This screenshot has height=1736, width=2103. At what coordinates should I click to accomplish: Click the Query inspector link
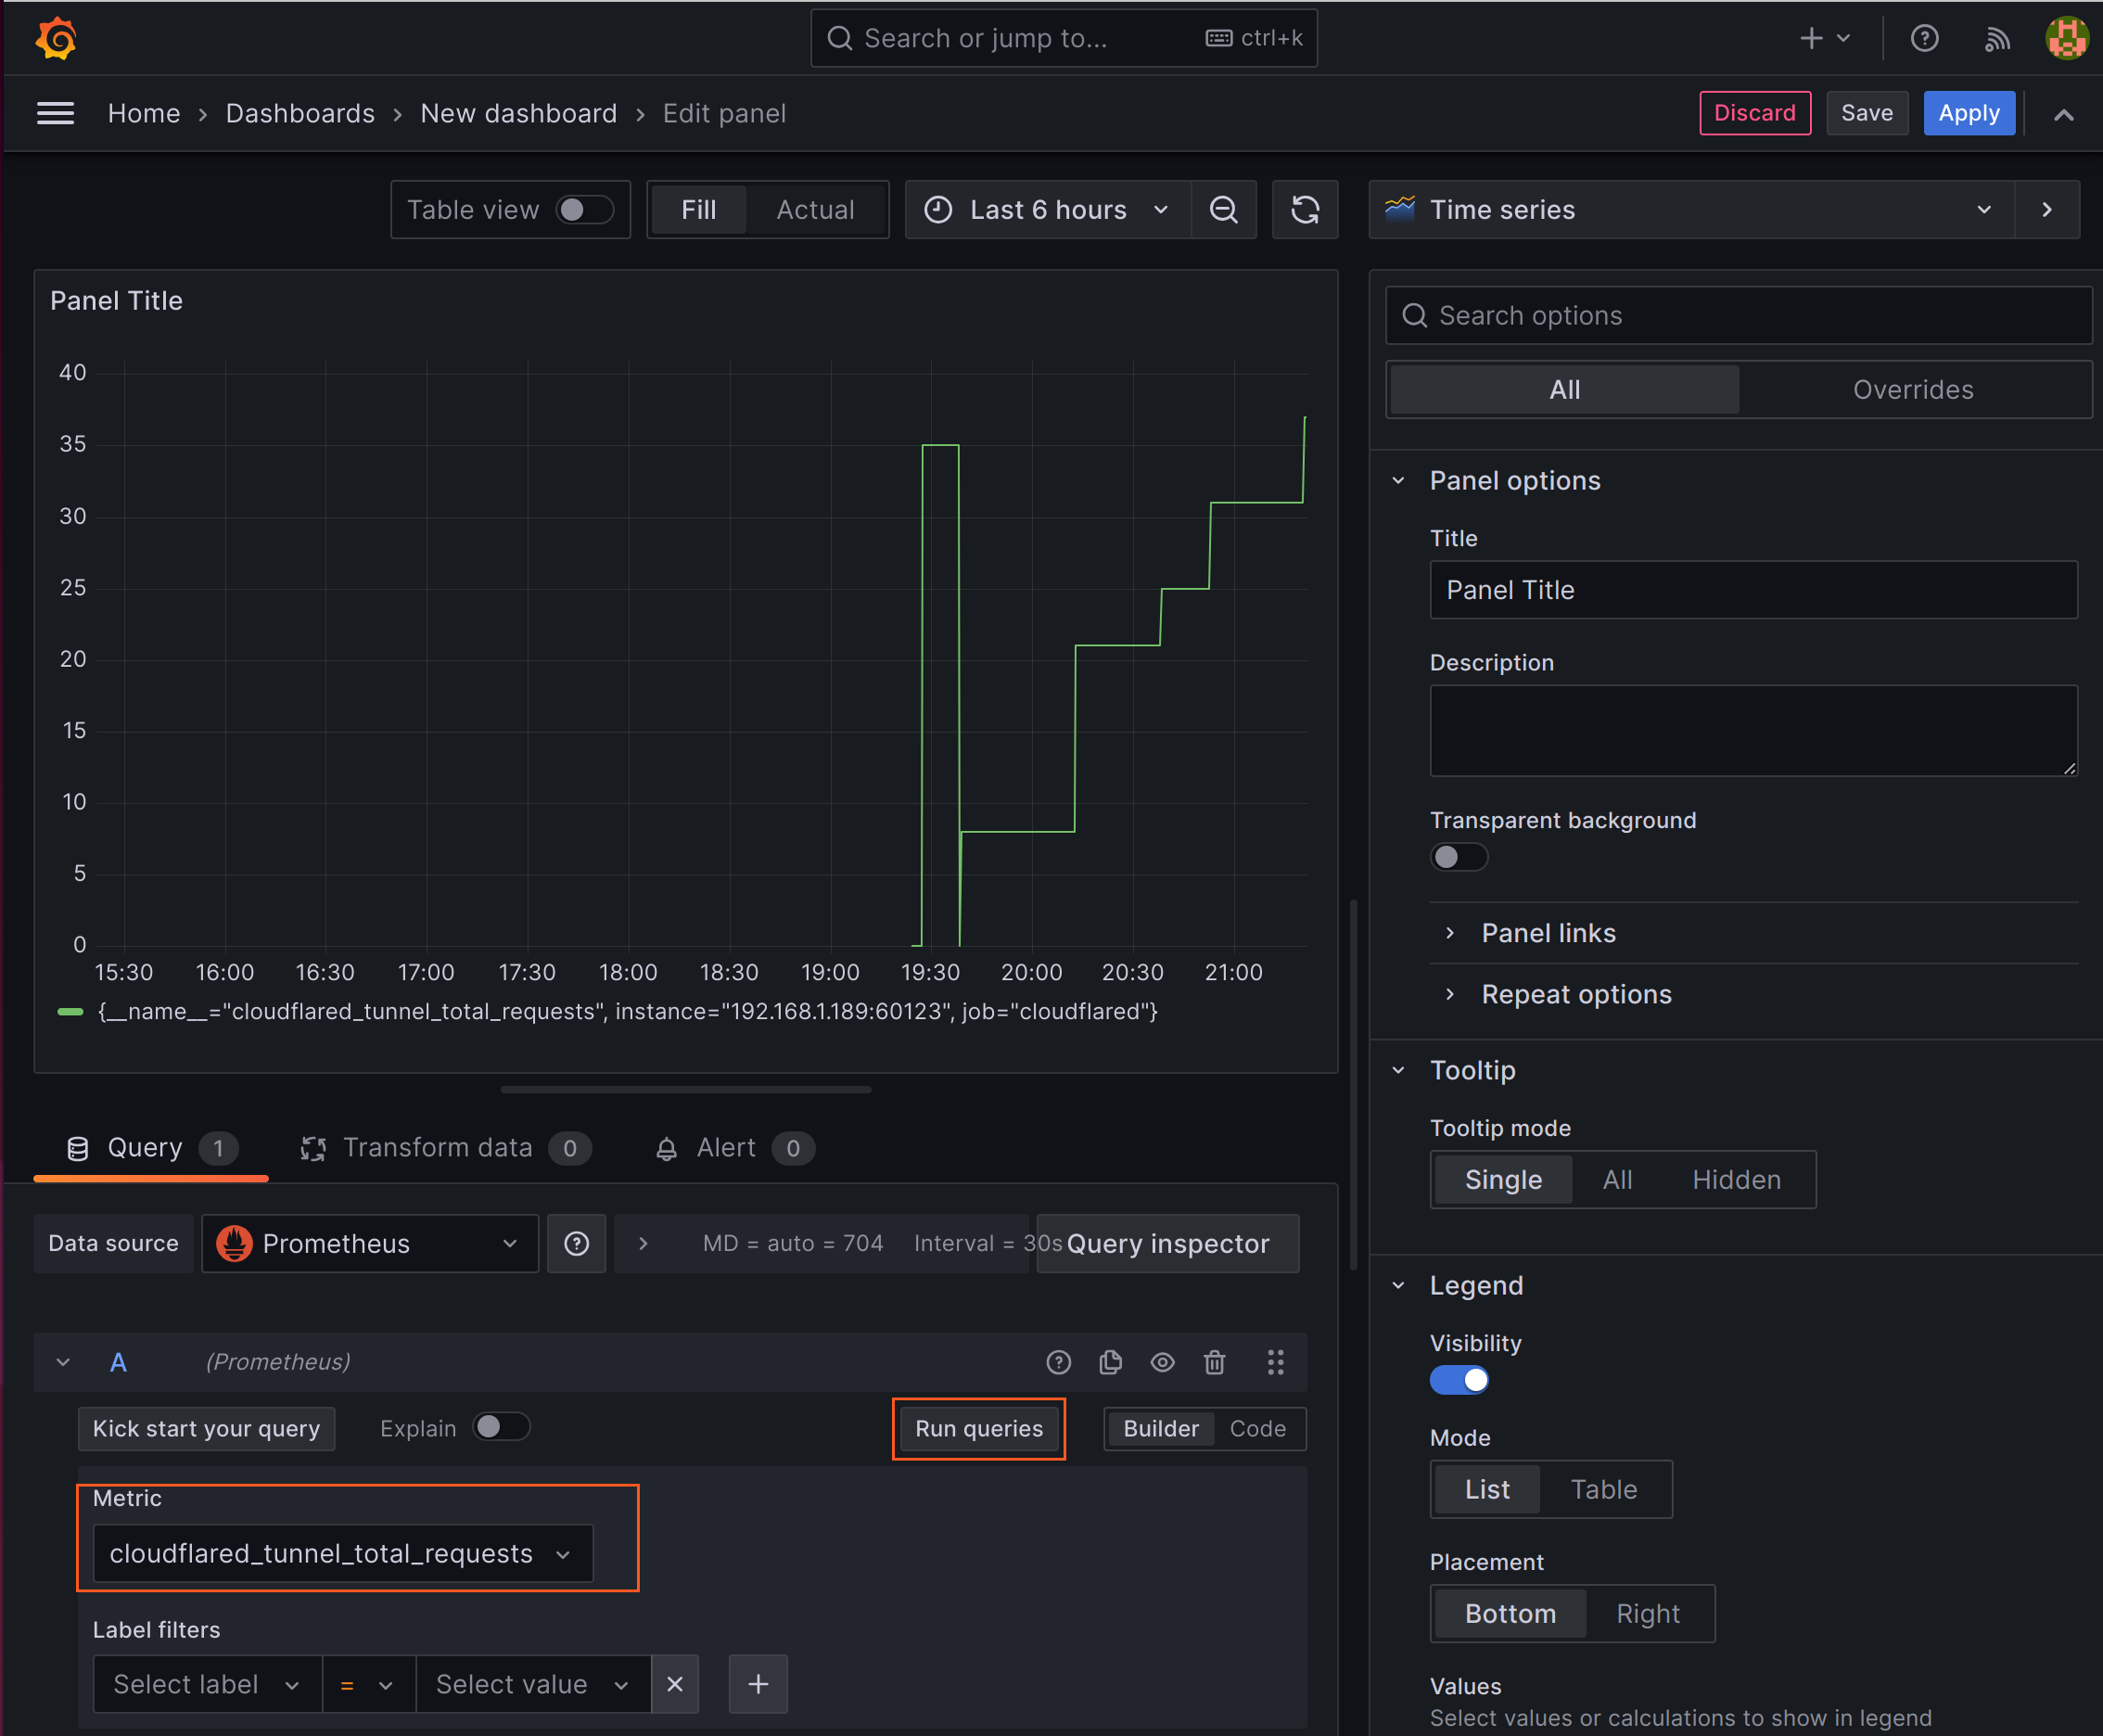pyautogui.click(x=1166, y=1244)
